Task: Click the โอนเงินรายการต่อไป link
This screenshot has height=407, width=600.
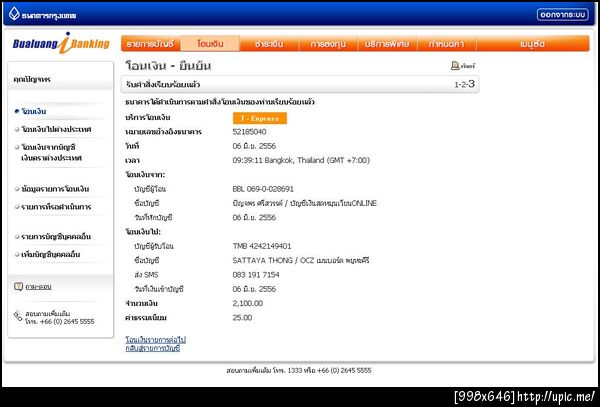Action: (156, 340)
